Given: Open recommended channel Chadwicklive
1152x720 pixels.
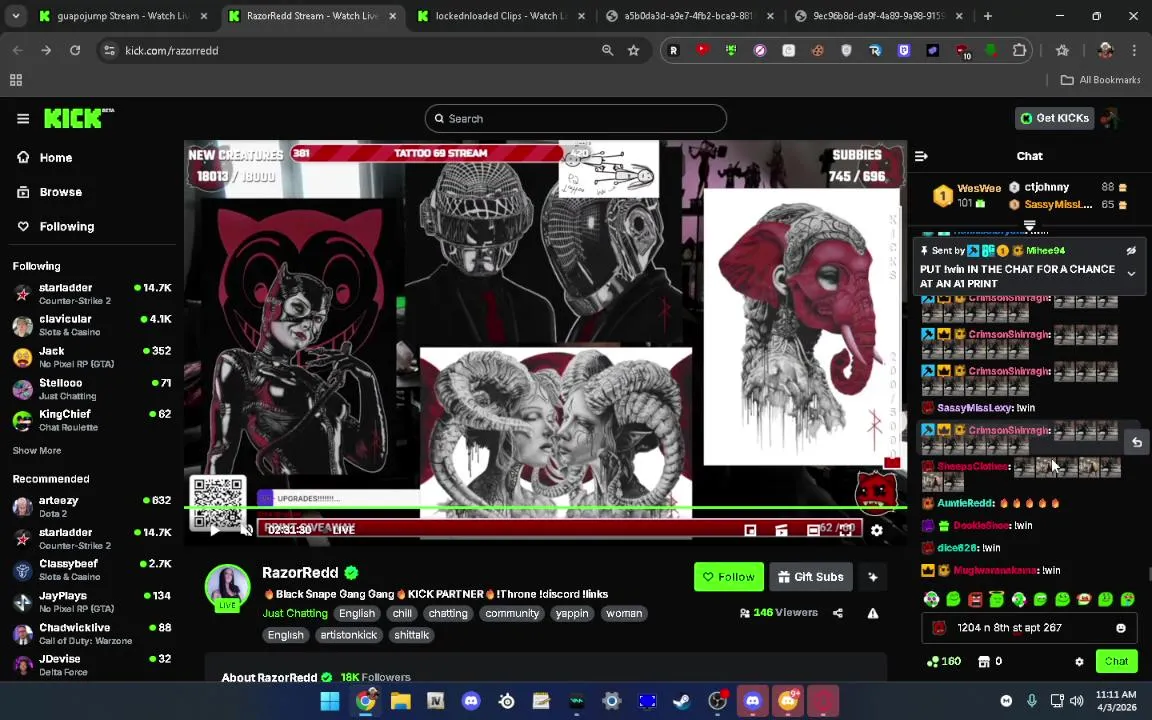Looking at the screenshot, I should click(x=92, y=633).
